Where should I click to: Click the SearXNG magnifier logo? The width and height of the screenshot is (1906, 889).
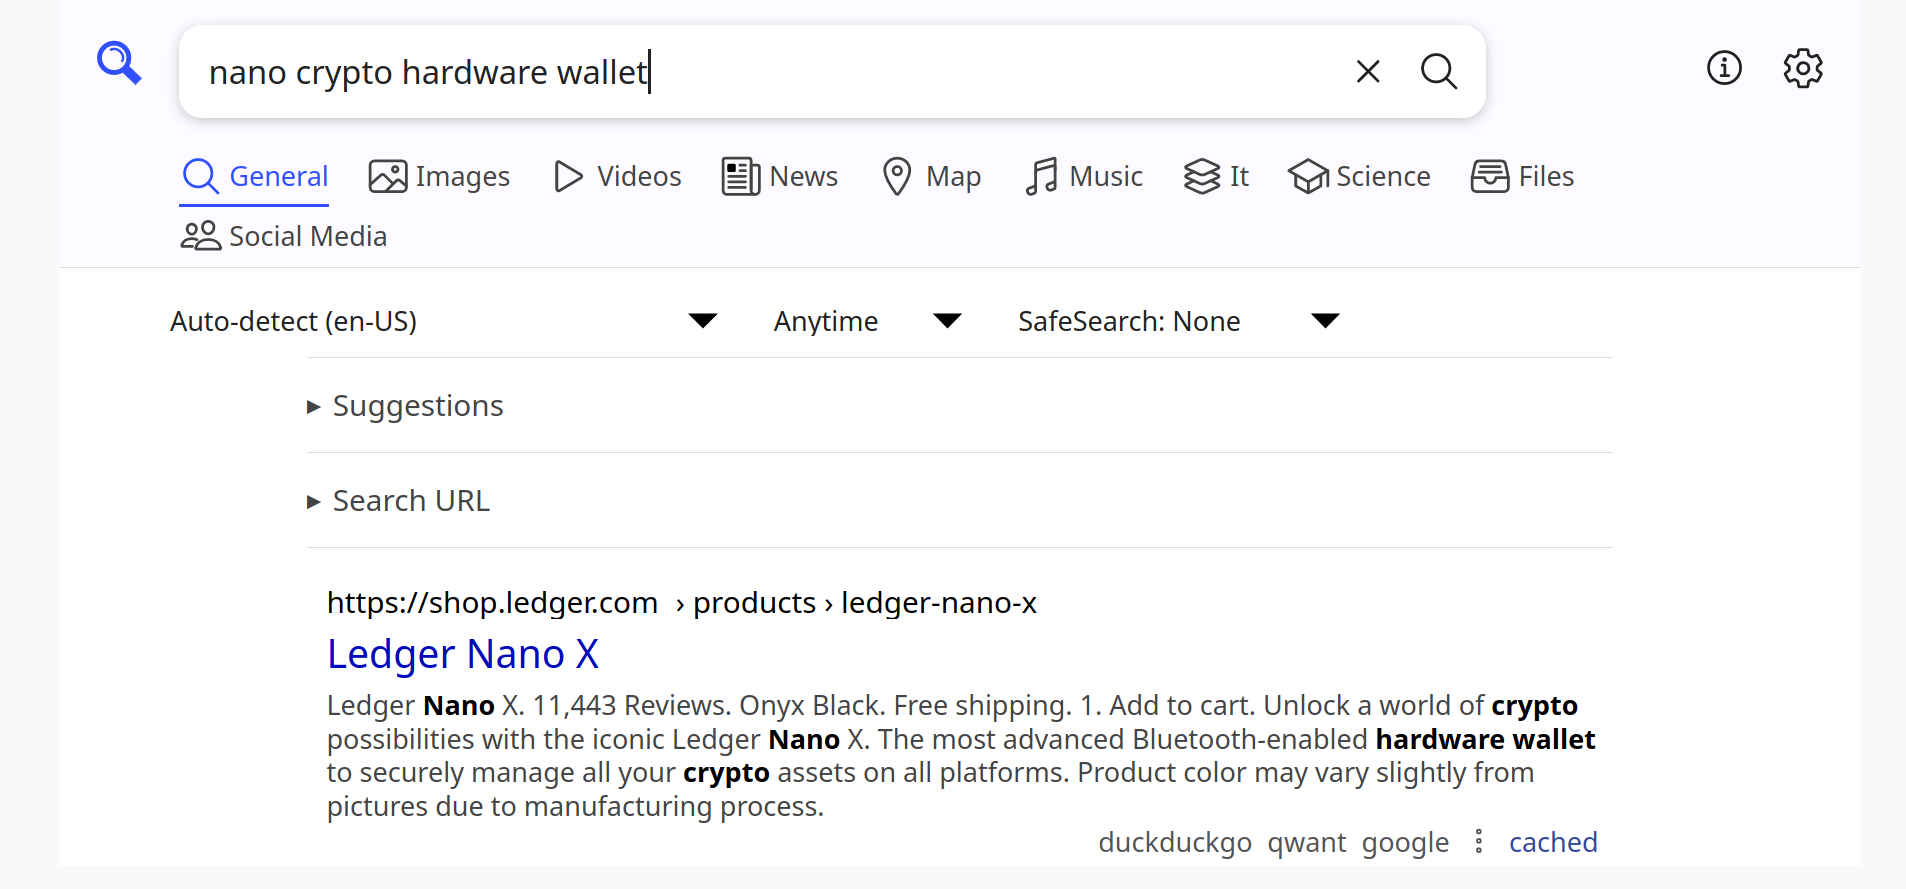(x=119, y=63)
